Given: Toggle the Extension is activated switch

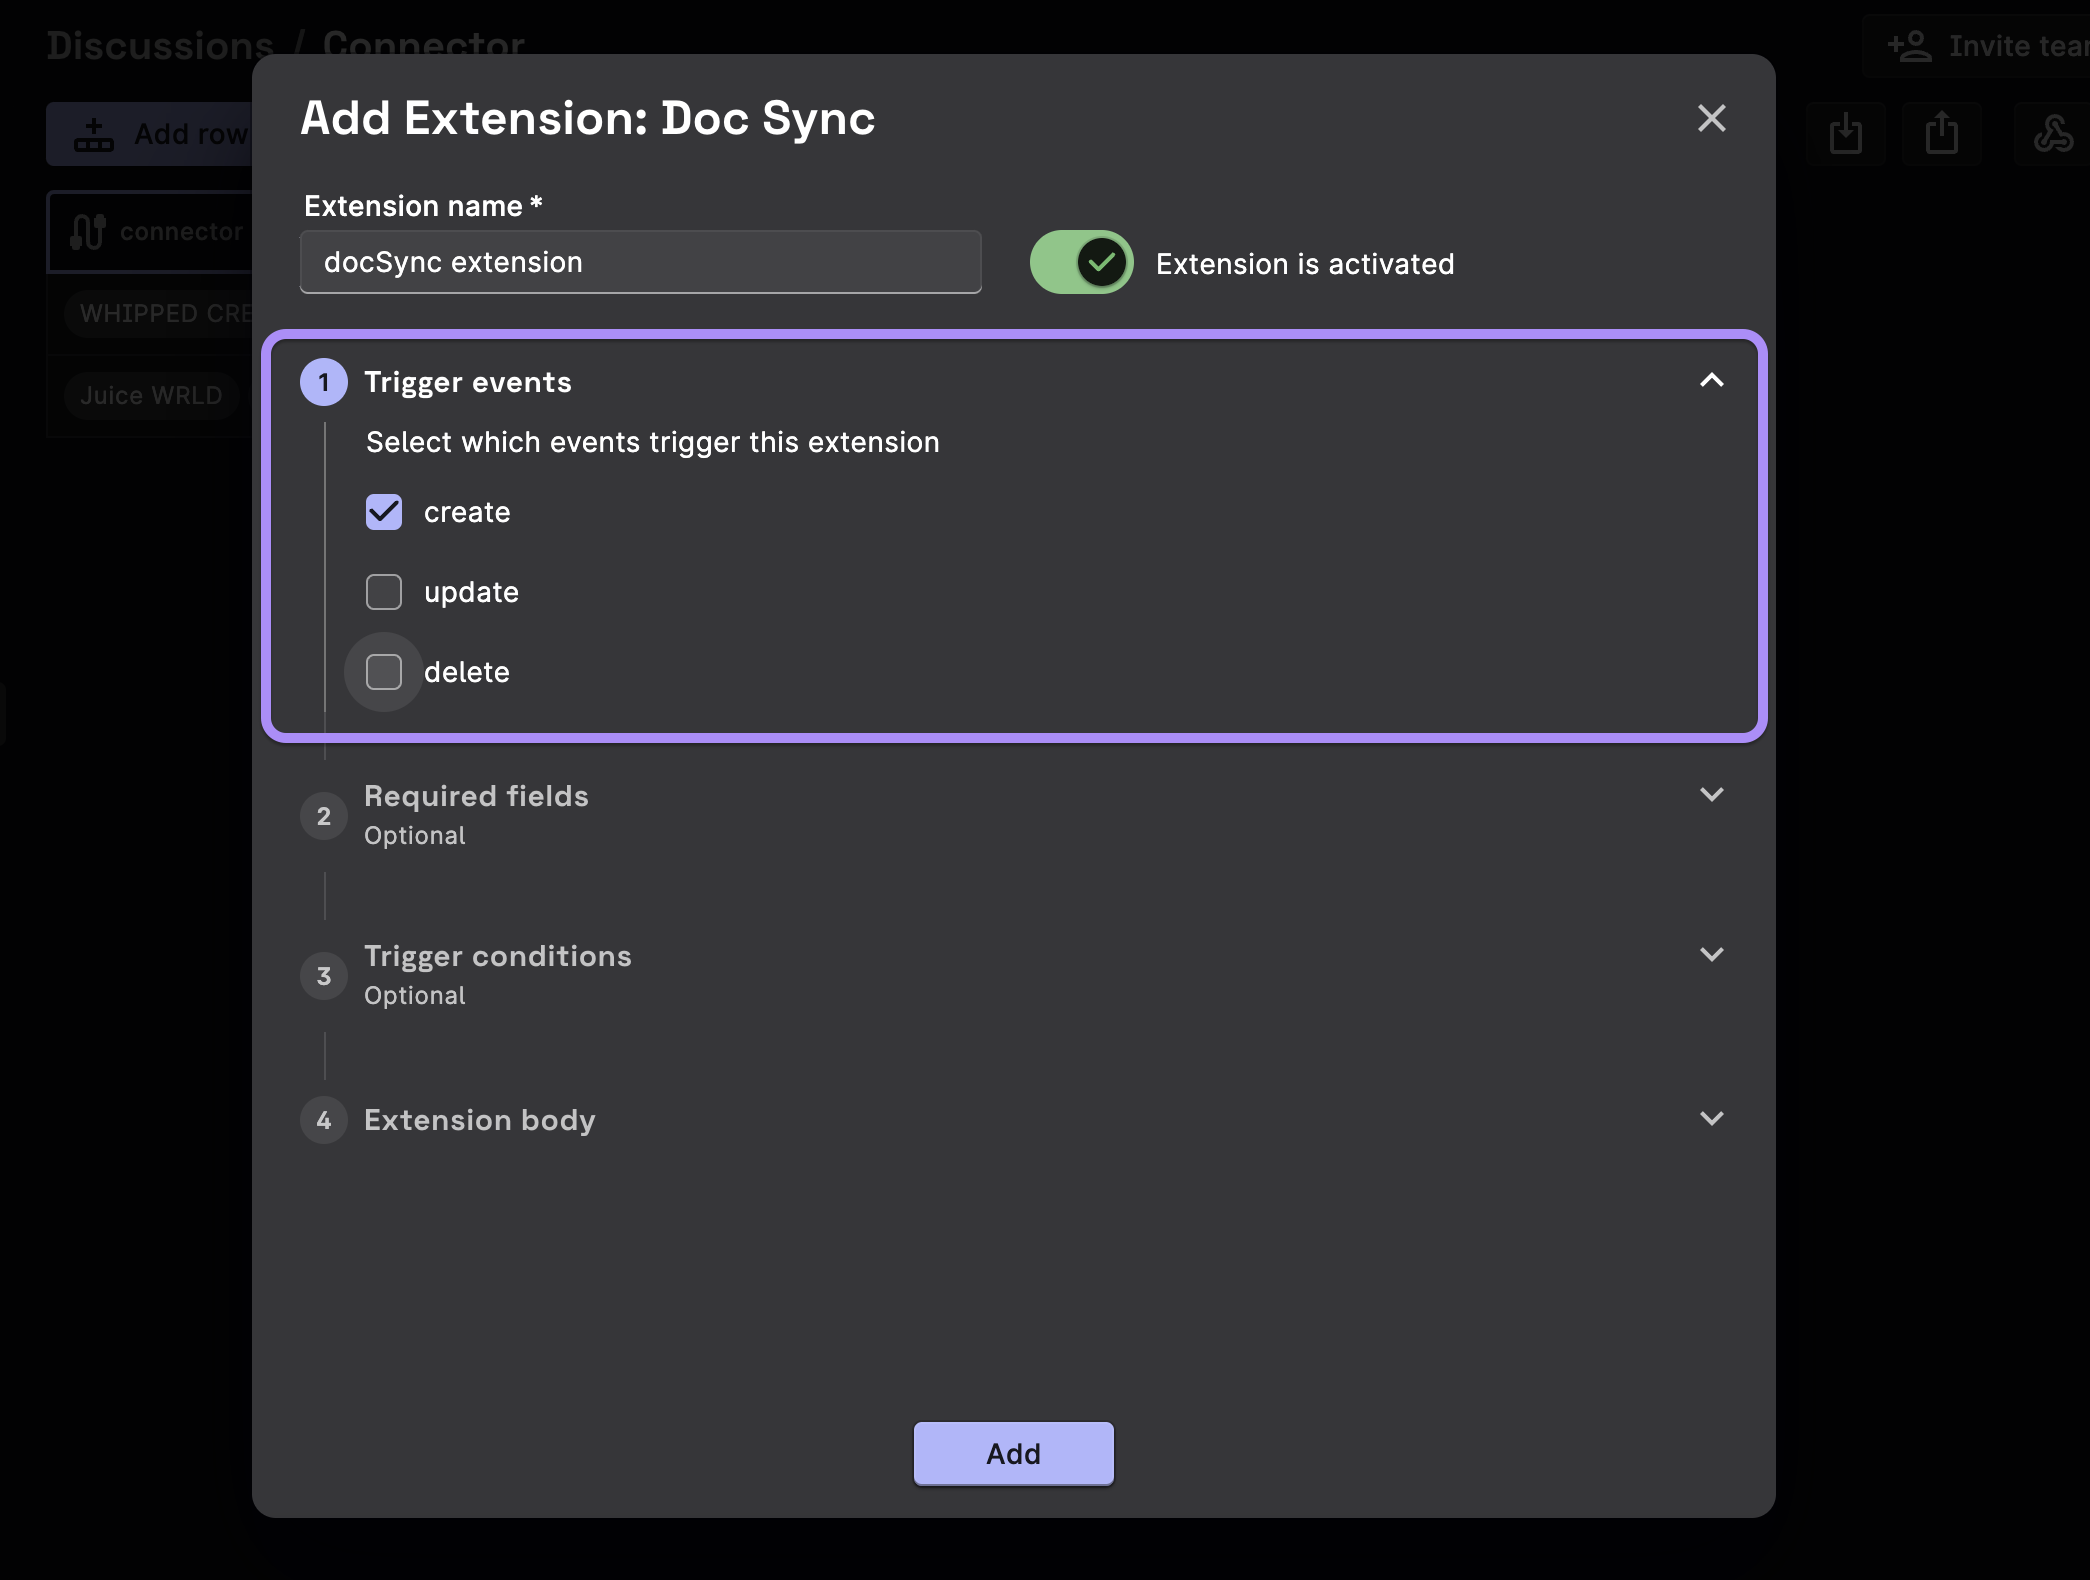Looking at the screenshot, I should (x=1081, y=263).
